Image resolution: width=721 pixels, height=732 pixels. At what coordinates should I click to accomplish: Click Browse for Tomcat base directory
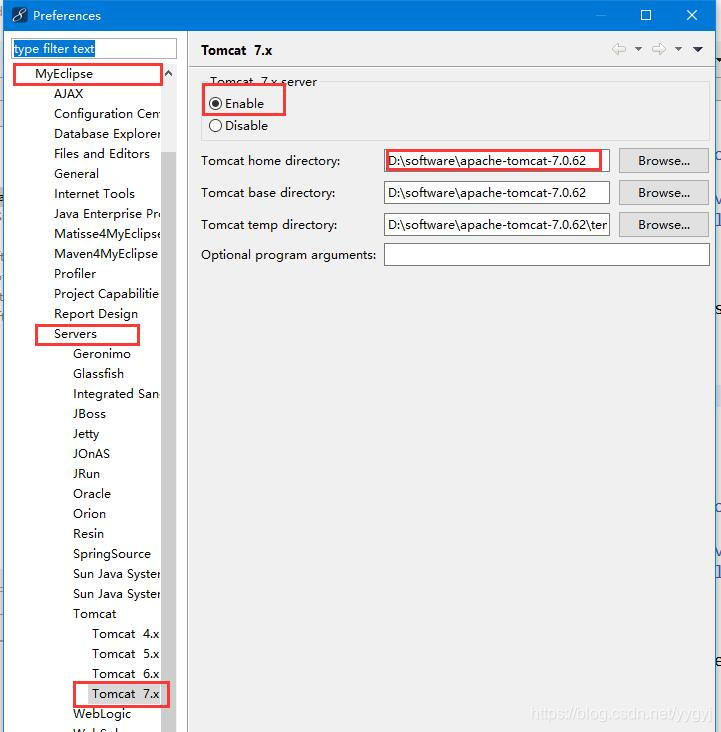click(664, 193)
